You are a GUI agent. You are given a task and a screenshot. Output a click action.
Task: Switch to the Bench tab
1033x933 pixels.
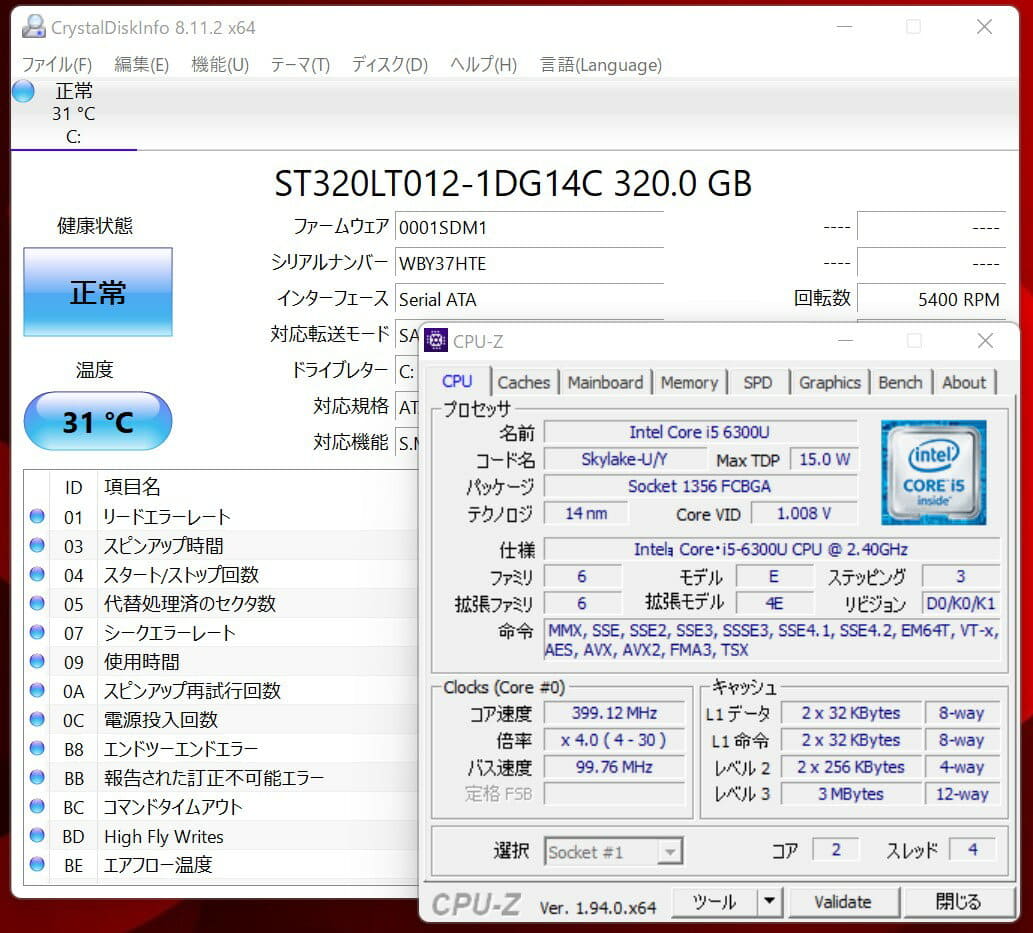900,383
